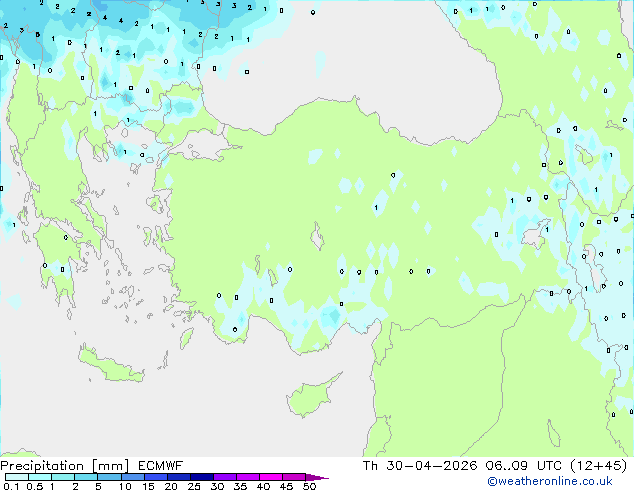Click the legend value label "35"

pos(240,486)
